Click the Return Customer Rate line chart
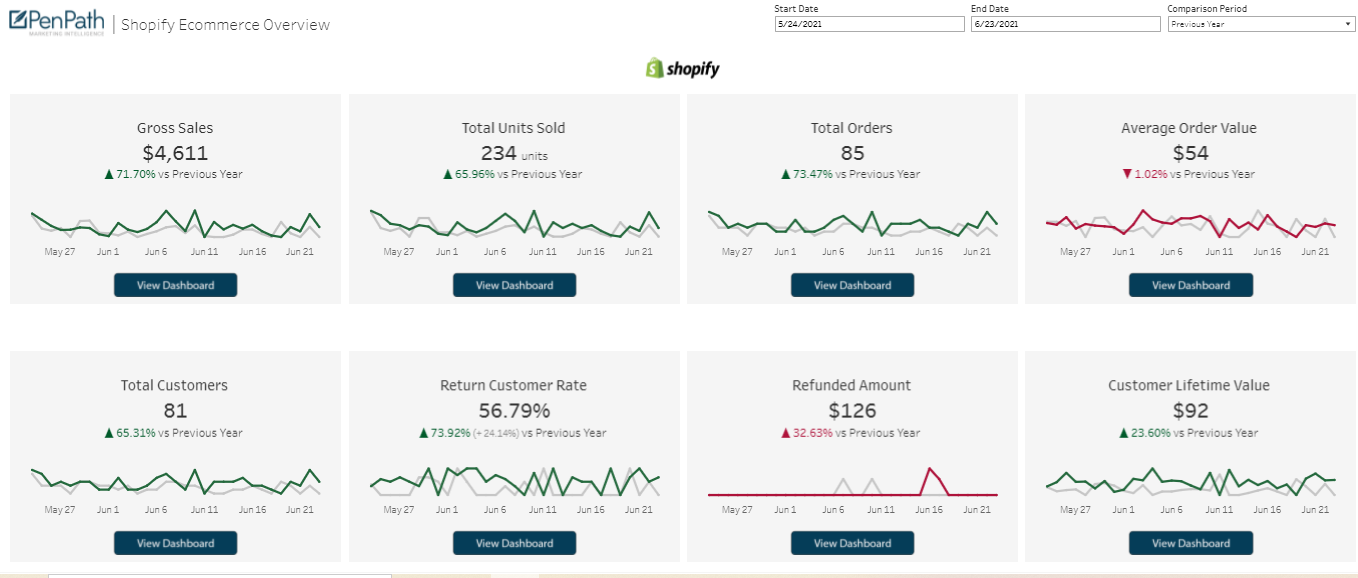The image size is (1358, 578). [514, 481]
